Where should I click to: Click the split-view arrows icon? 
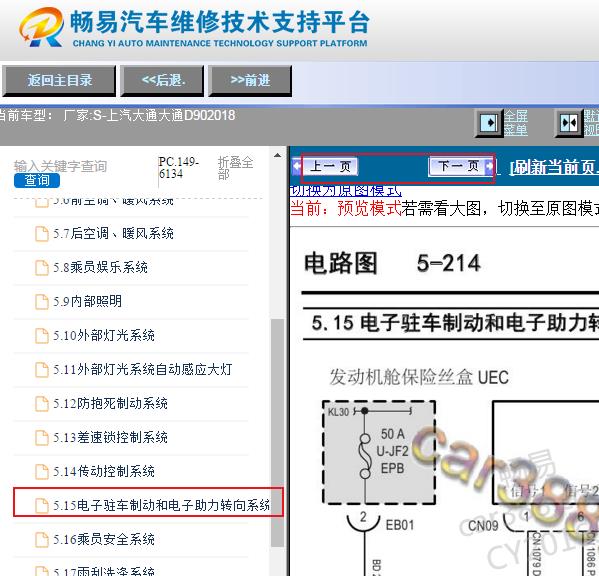click(569, 123)
